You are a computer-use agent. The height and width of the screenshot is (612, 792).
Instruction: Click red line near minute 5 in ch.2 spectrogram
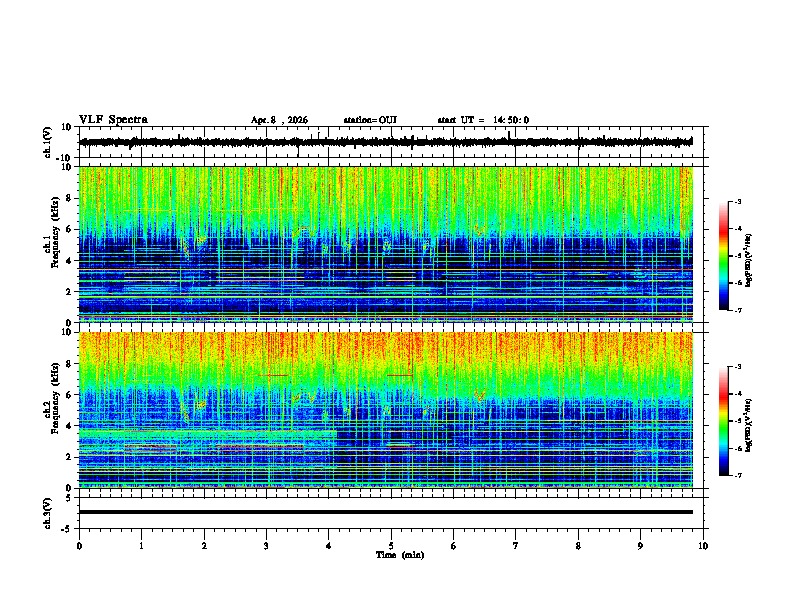[x=400, y=375]
